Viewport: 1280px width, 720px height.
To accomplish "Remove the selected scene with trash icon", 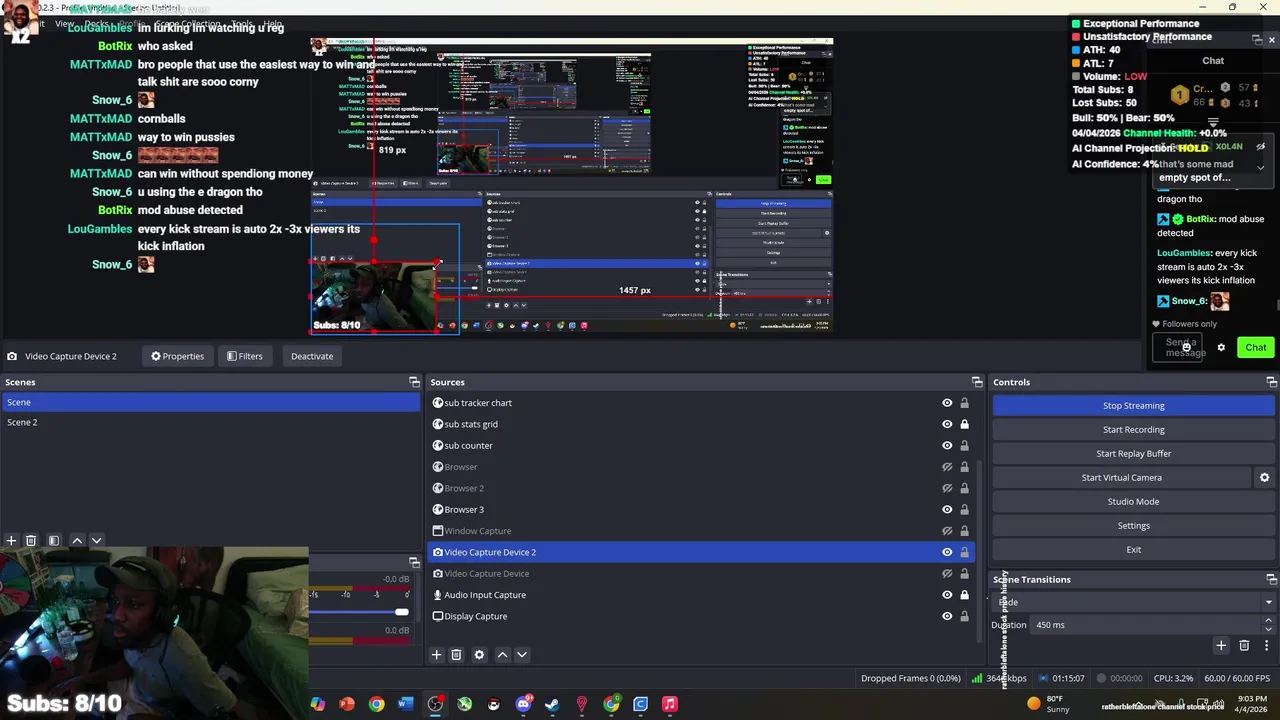I will [x=31, y=540].
